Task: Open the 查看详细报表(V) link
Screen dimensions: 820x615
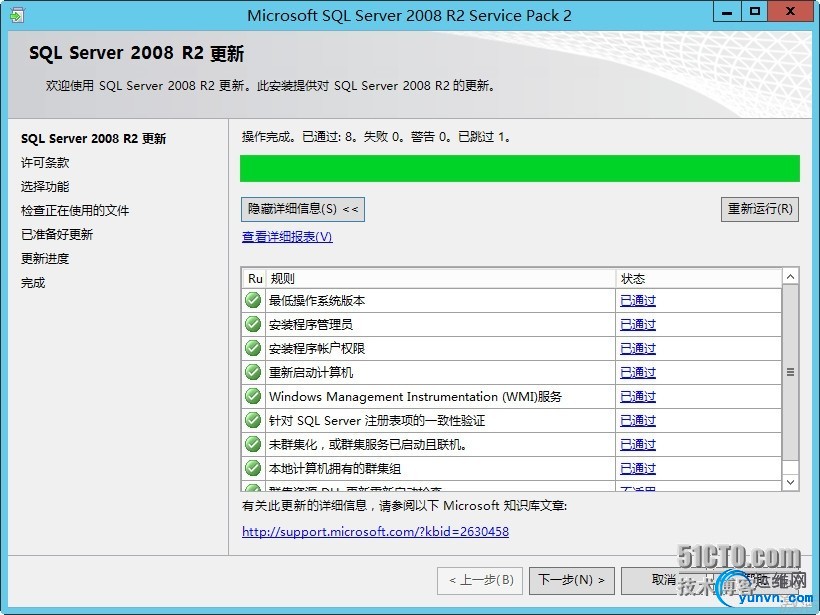Action: click(x=287, y=237)
